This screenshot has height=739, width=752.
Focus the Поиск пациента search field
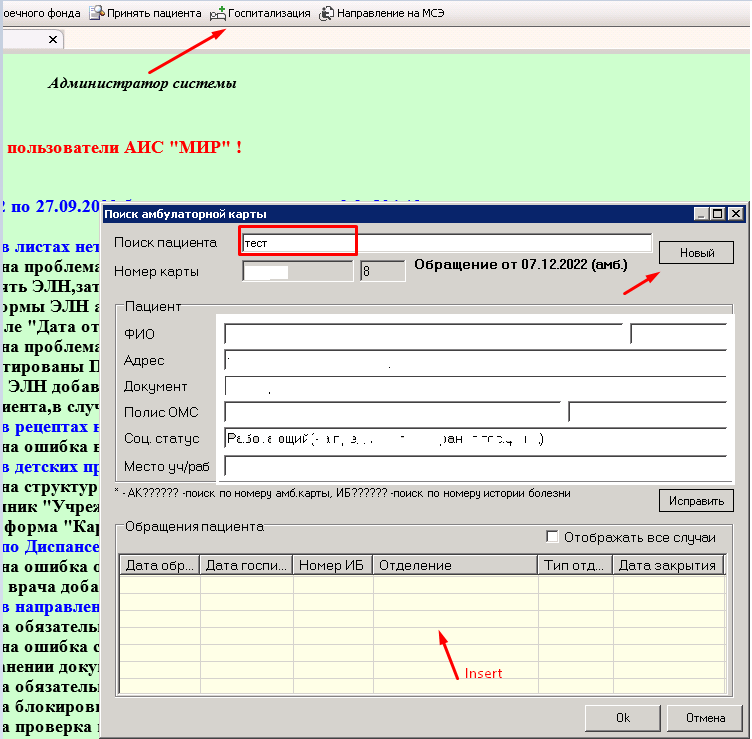(447, 243)
